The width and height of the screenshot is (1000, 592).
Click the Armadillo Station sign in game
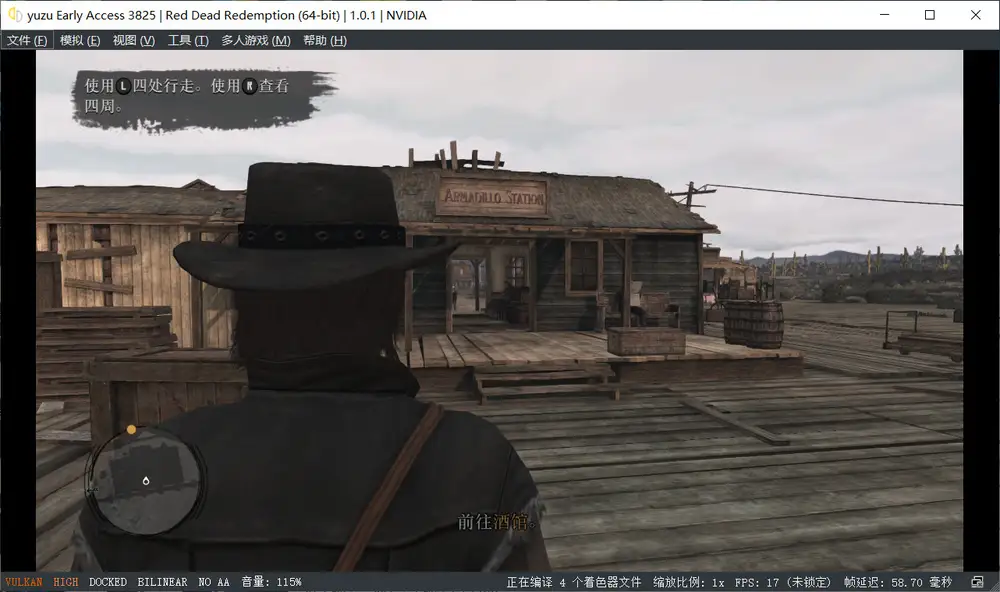coord(492,197)
